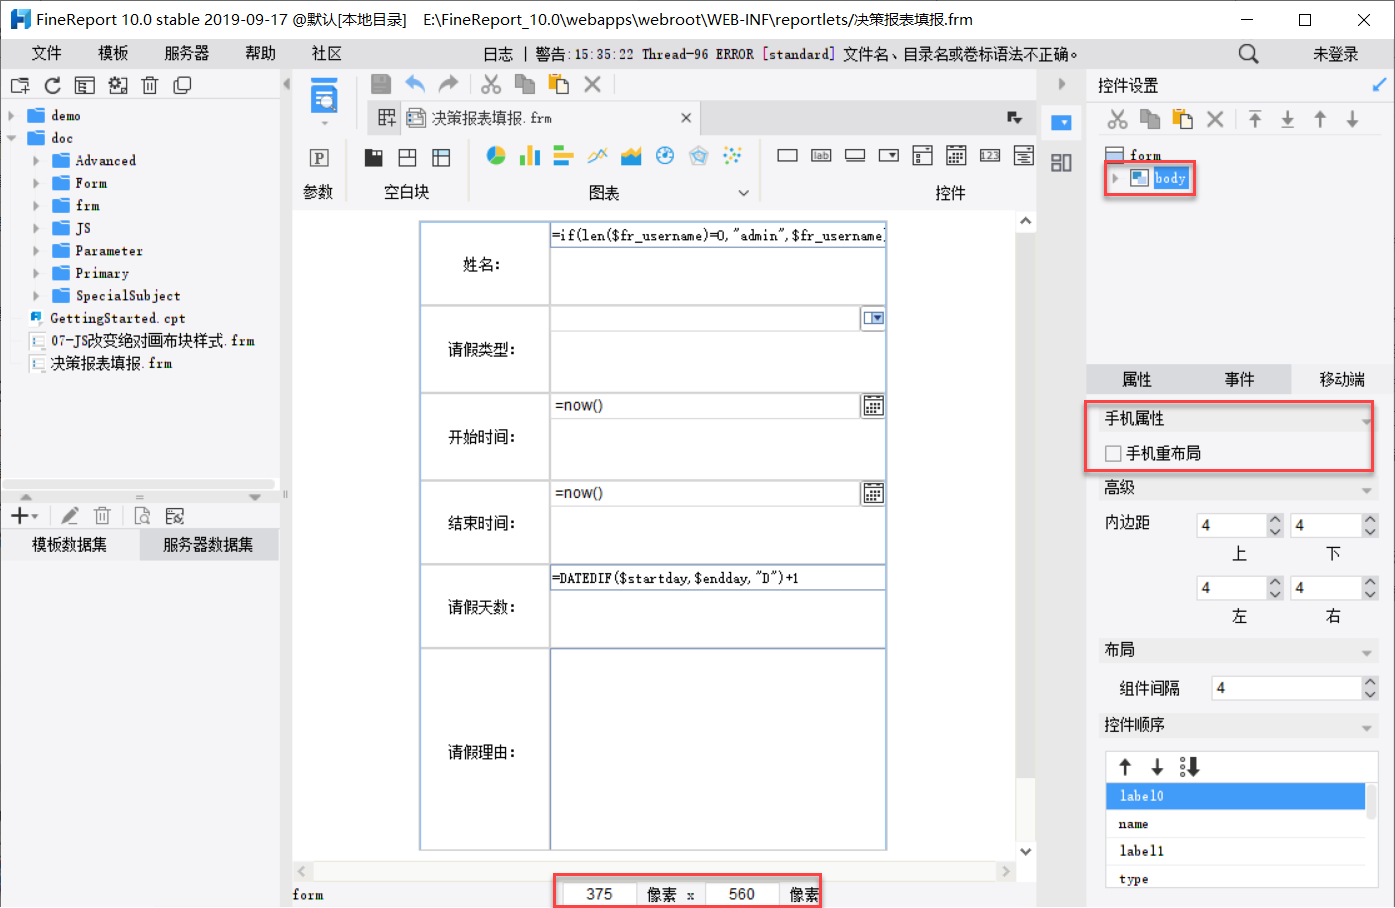
Task: Enable the 手机重布局 checkbox
Action: [x=1113, y=454]
